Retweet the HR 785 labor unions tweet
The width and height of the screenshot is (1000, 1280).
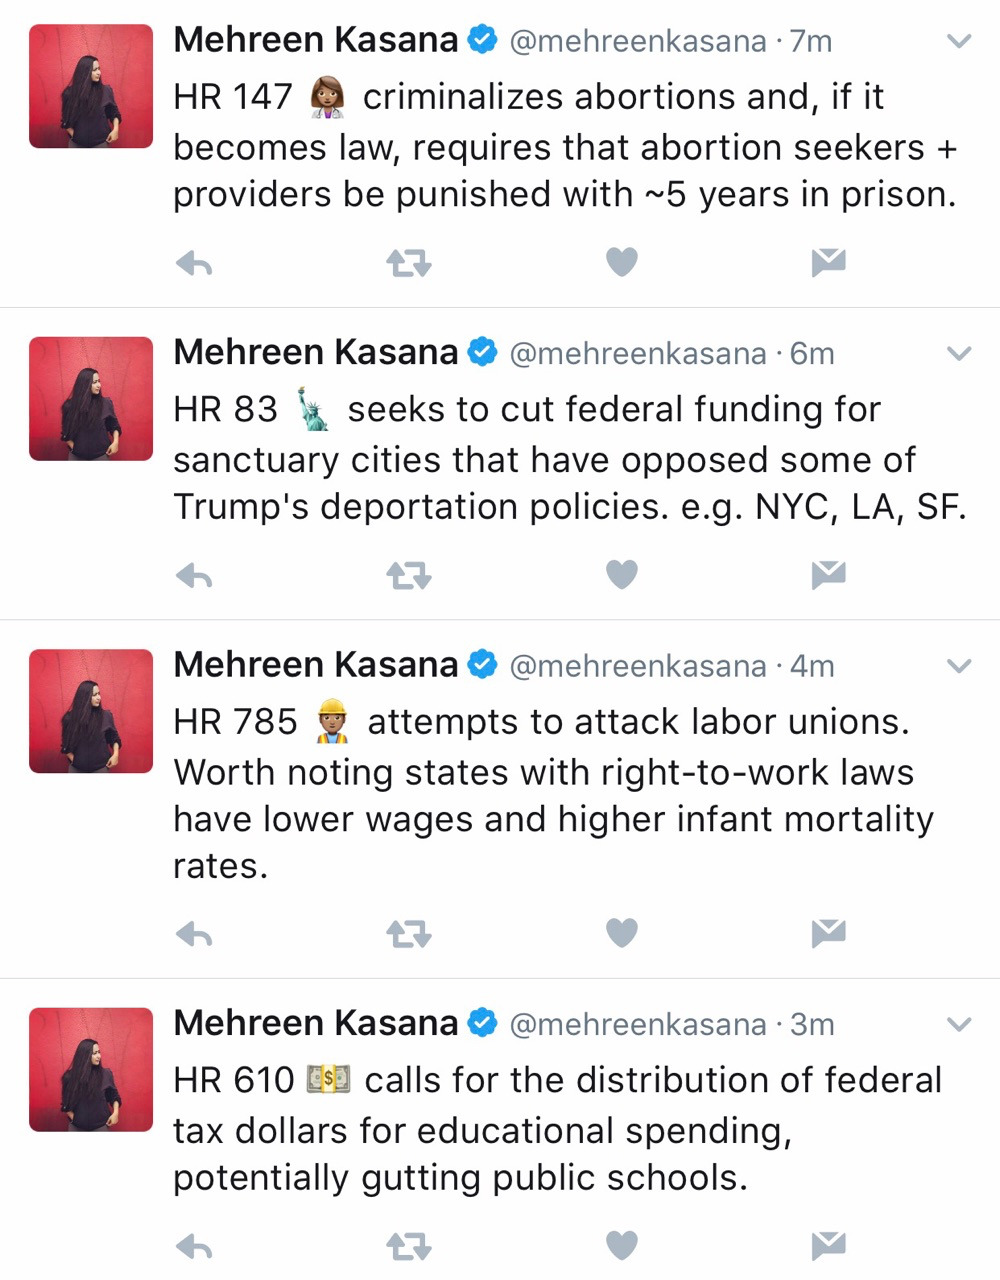click(408, 934)
